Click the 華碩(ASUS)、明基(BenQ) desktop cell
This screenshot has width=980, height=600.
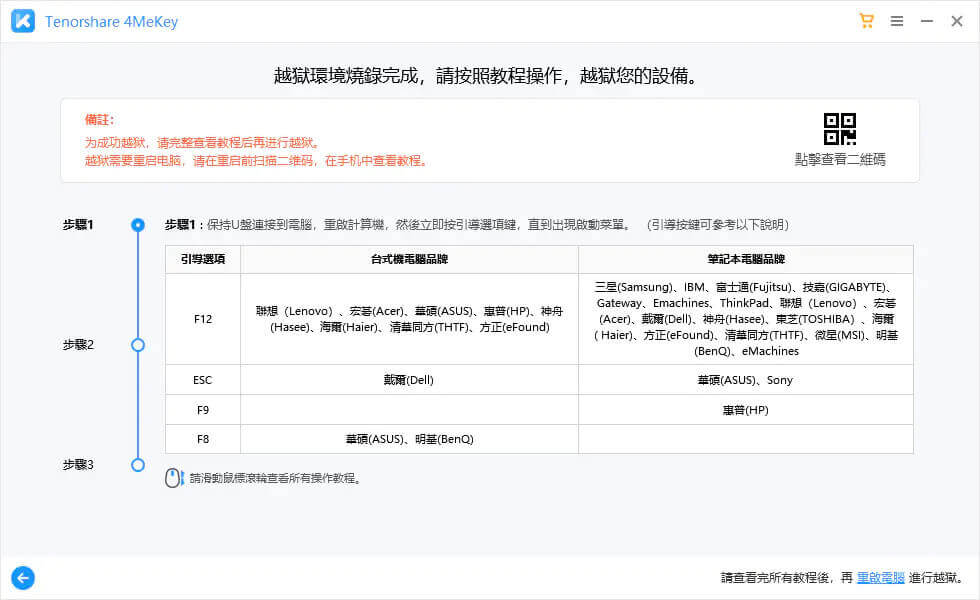click(409, 439)
